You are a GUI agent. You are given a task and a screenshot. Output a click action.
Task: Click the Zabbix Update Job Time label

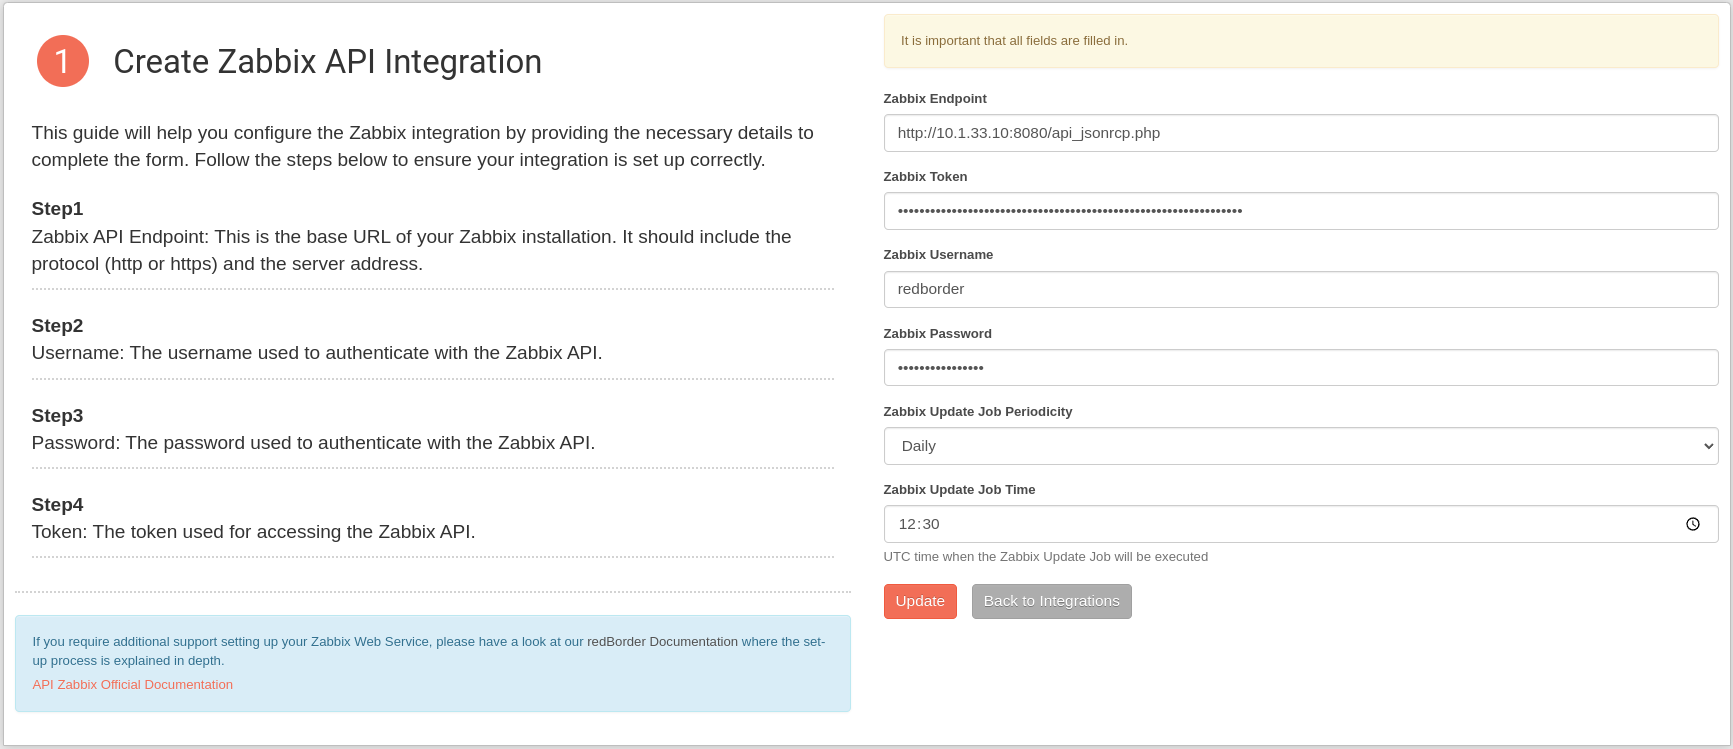[959, 490]
